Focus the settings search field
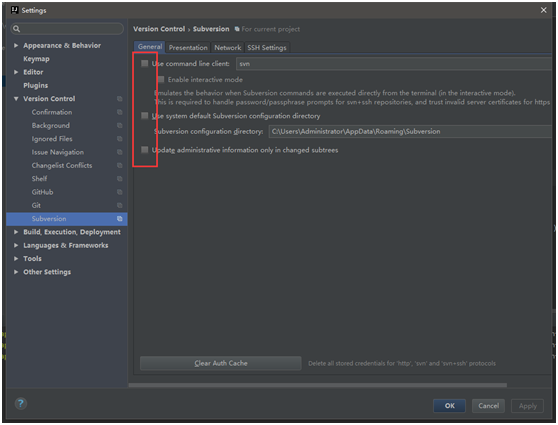 coord(67,29)
